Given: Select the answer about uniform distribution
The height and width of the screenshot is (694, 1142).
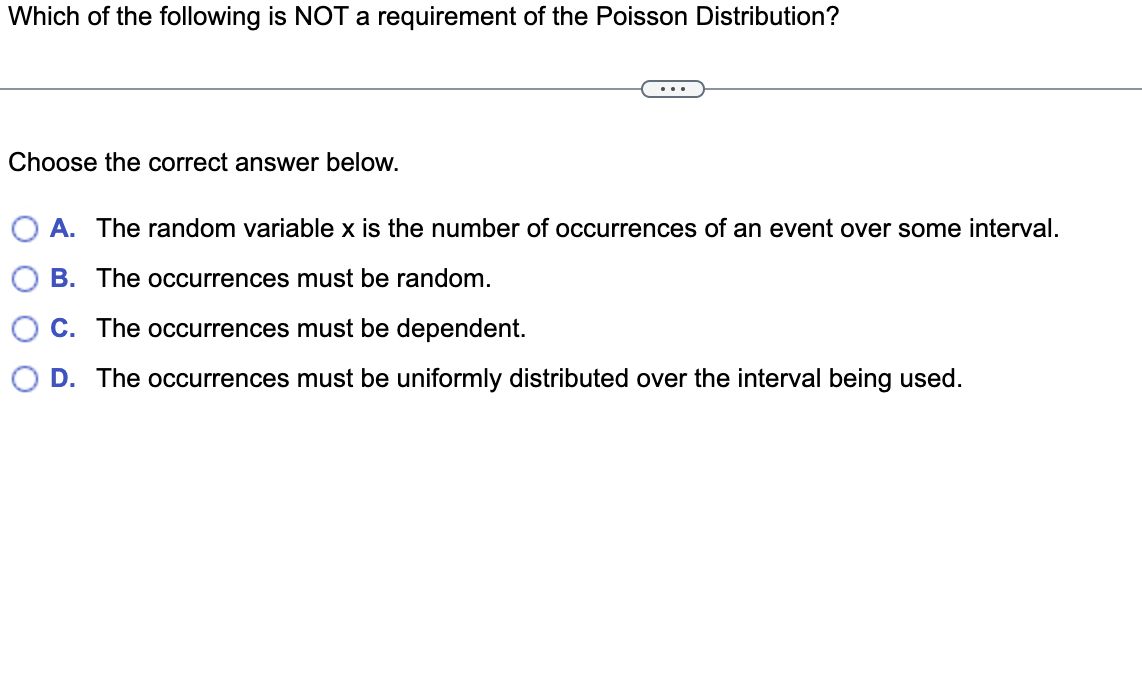Looking at the screenshot, I should click(528, 378).
